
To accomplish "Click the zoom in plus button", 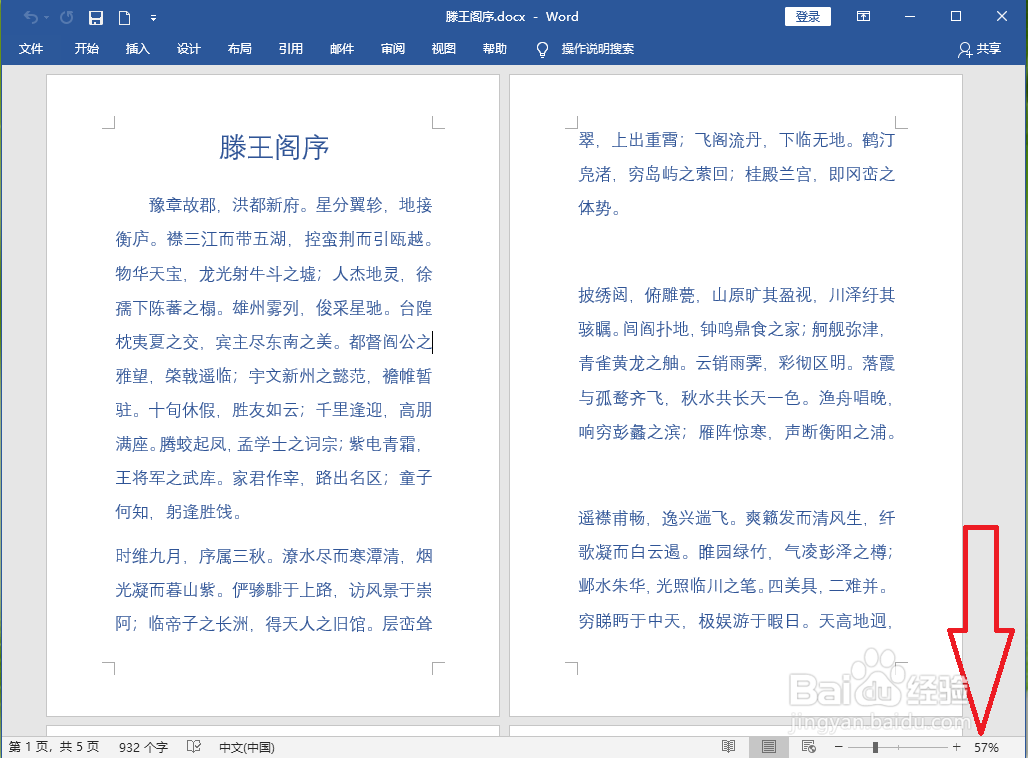I will 957,747.
